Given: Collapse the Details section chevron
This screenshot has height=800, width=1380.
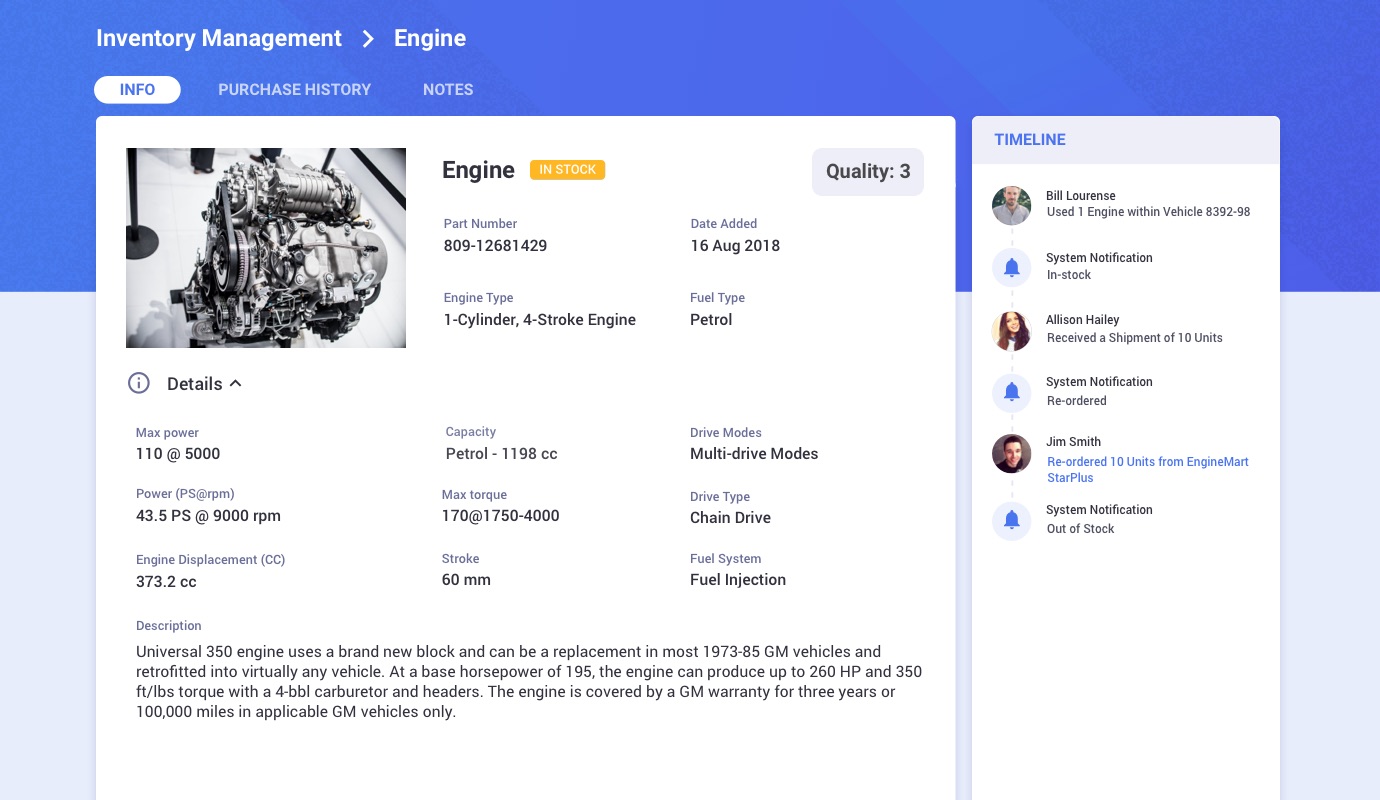Looking at the screenshot, I should tap(236, 383).
